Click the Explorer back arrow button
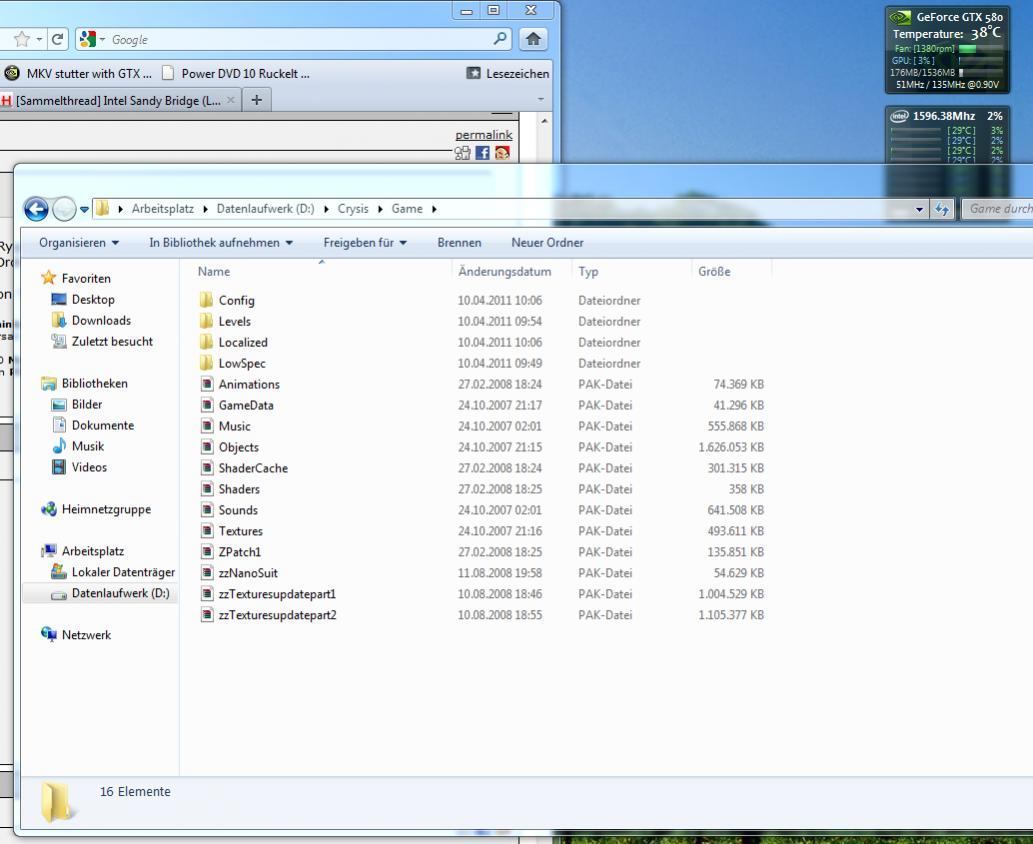This screenshot has height=844, width=1033. [x=36, y=210]
